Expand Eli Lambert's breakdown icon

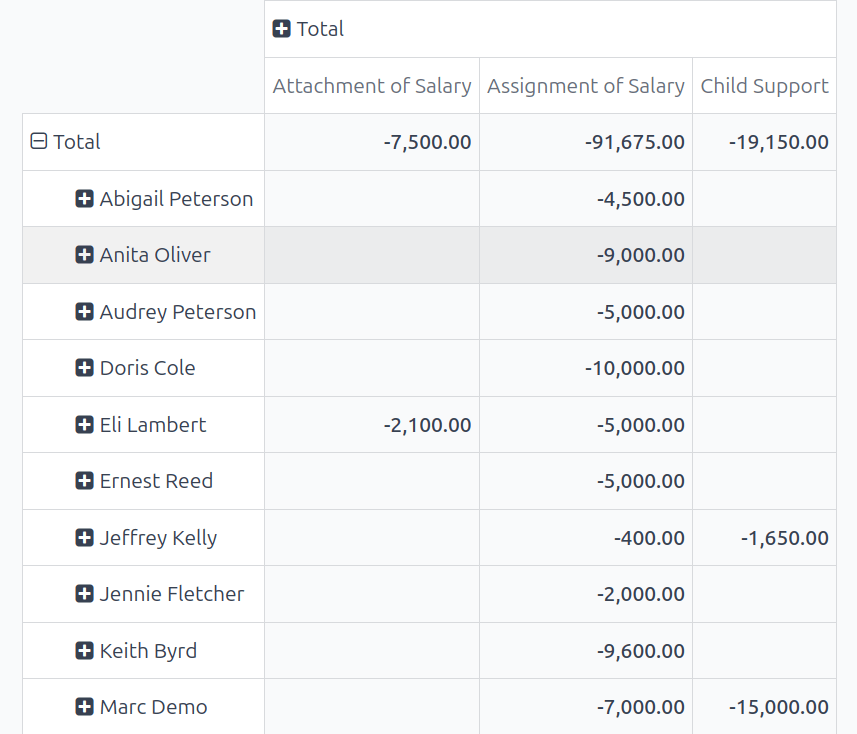point(84,424)
